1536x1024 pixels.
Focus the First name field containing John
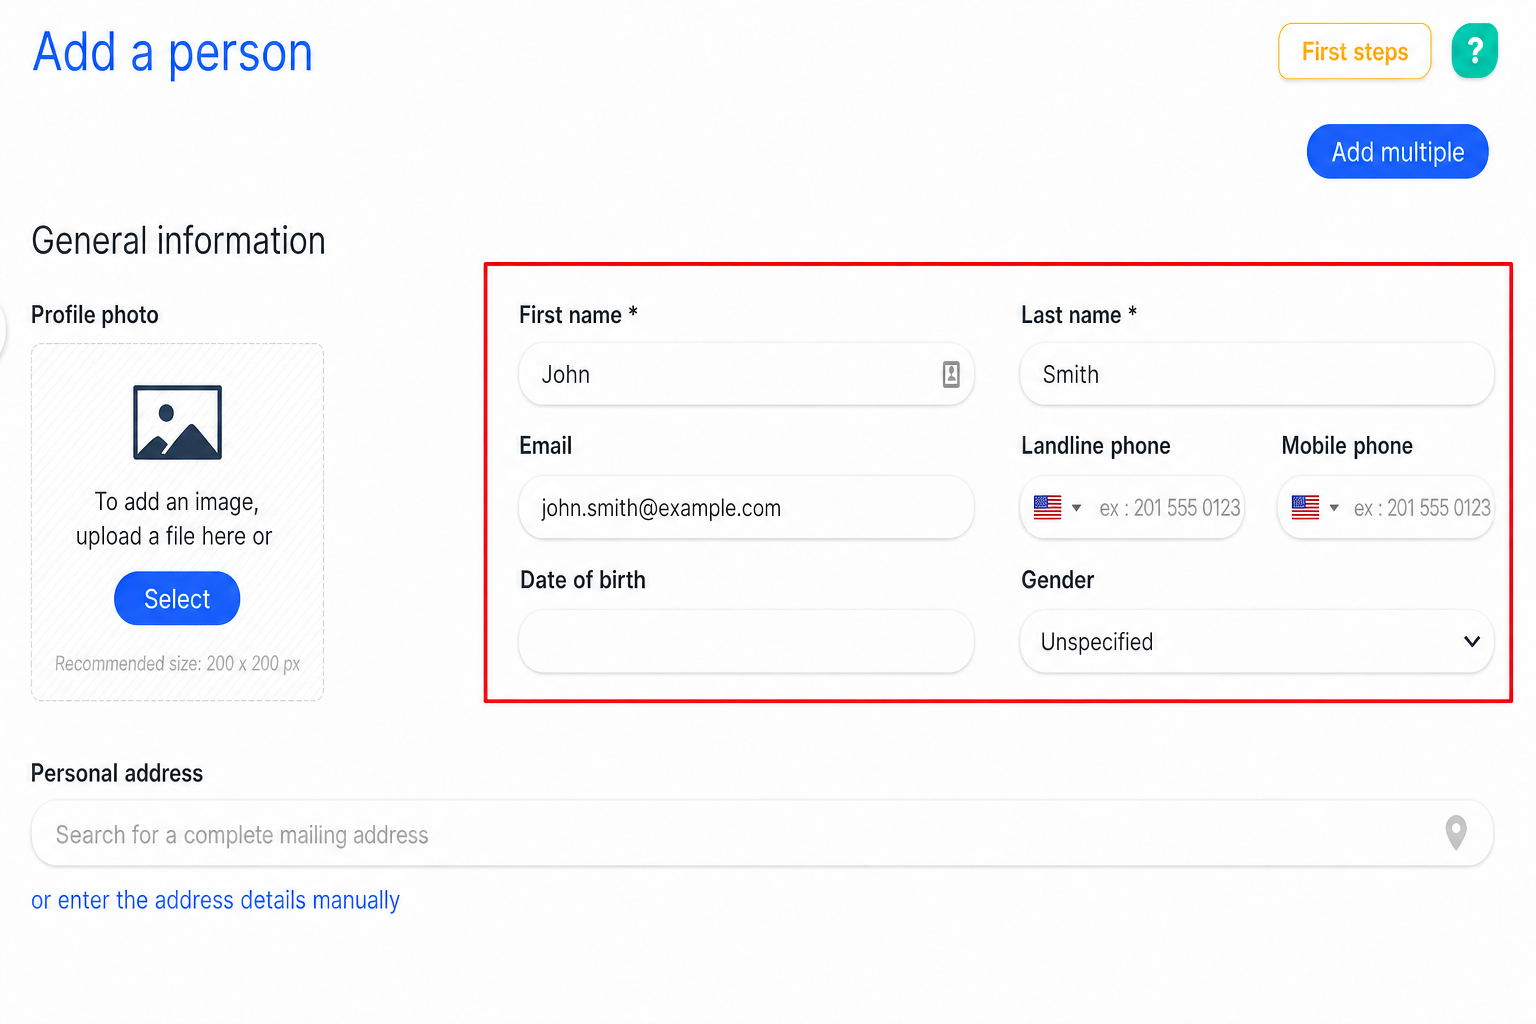pos(746,374)
